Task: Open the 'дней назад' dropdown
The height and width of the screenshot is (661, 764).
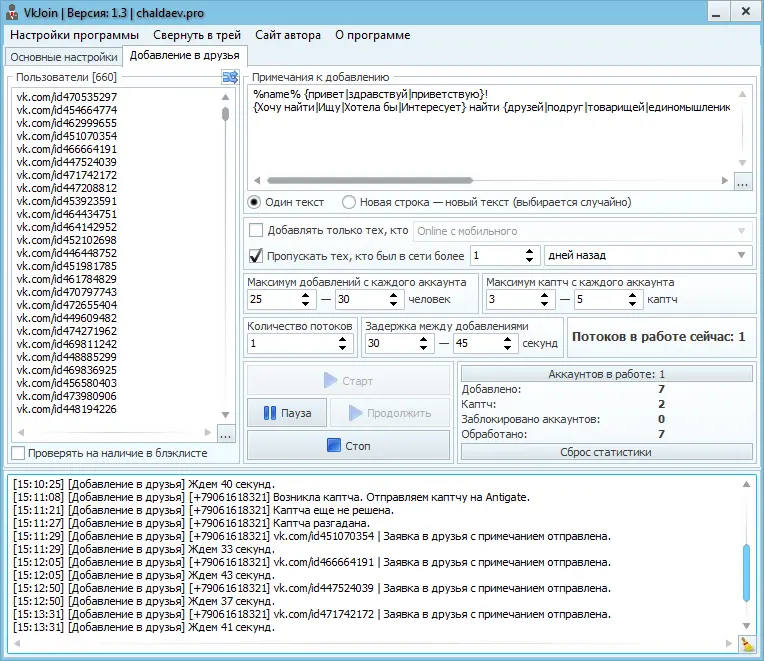Action: click(x=648, y=255)
